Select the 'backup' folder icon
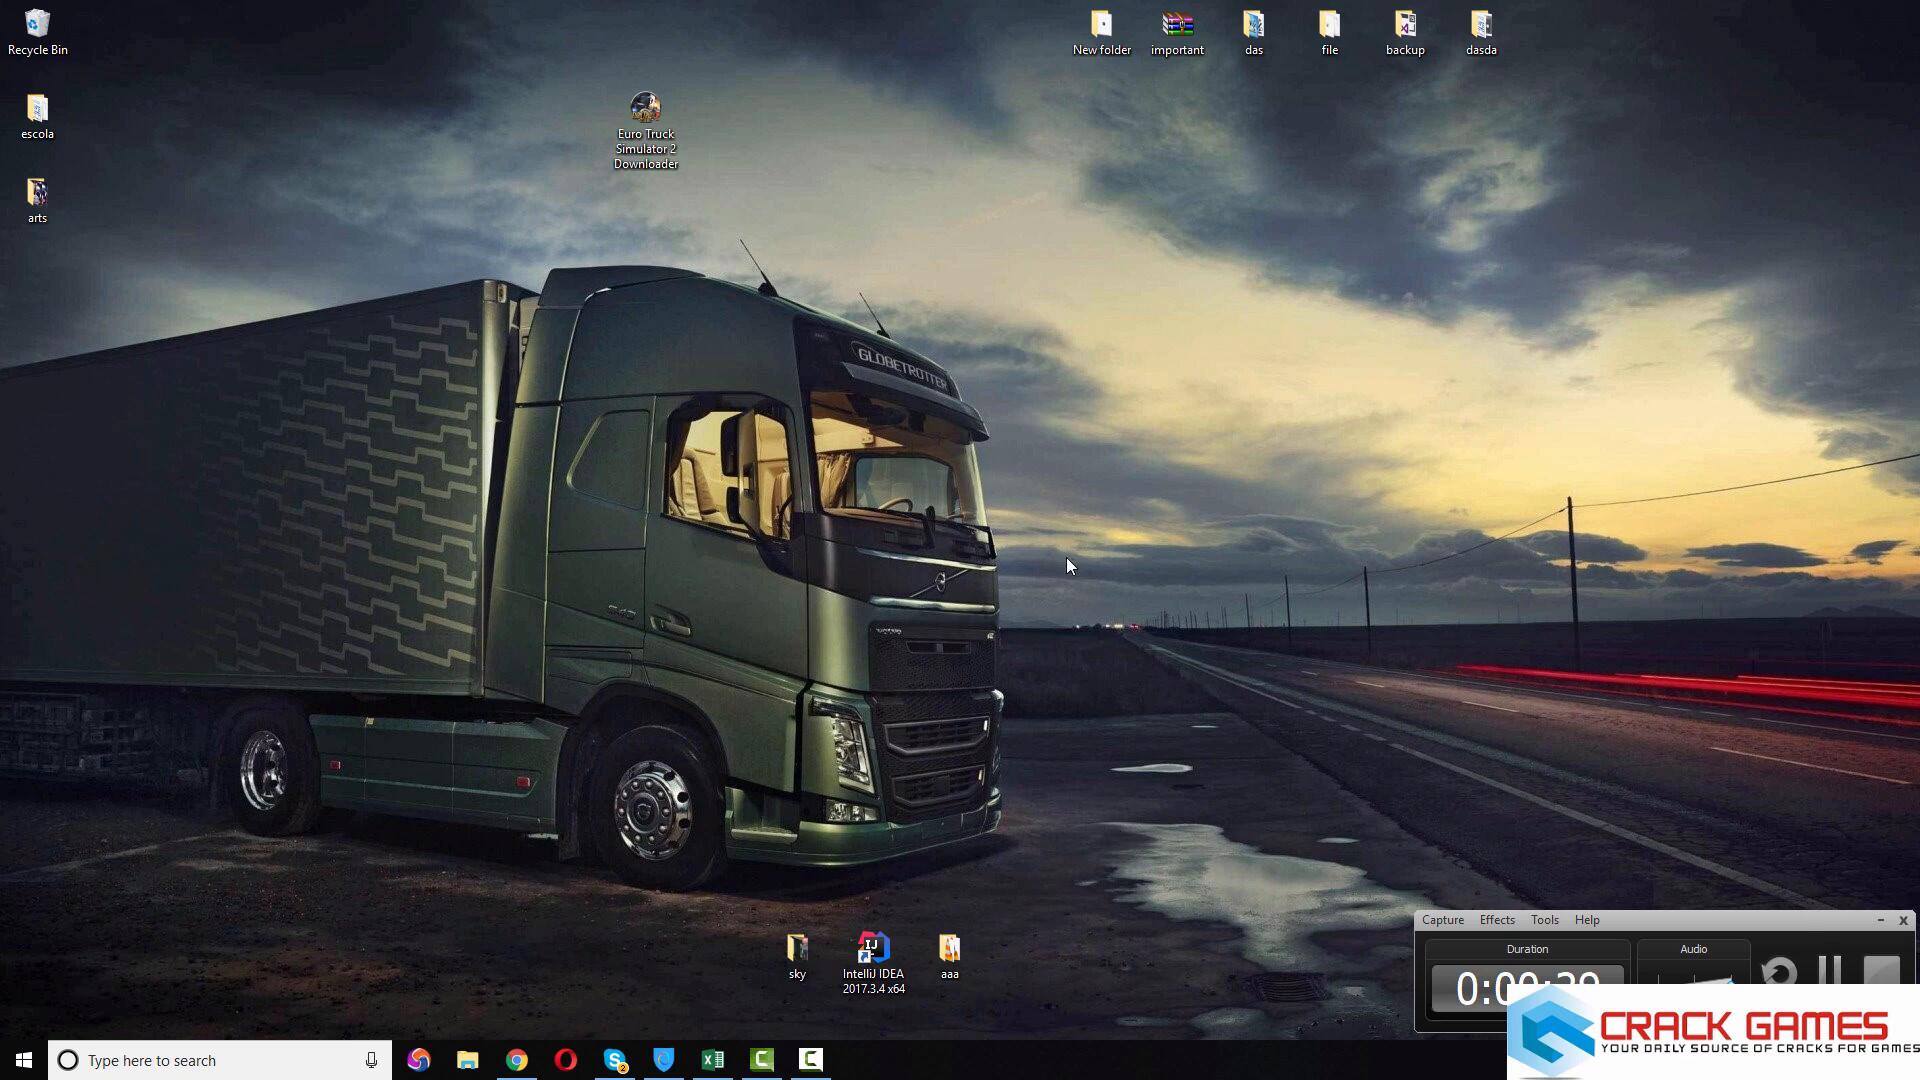Image resolution: width=1920 pixels, height=1080 pixels. point(1405,24)
